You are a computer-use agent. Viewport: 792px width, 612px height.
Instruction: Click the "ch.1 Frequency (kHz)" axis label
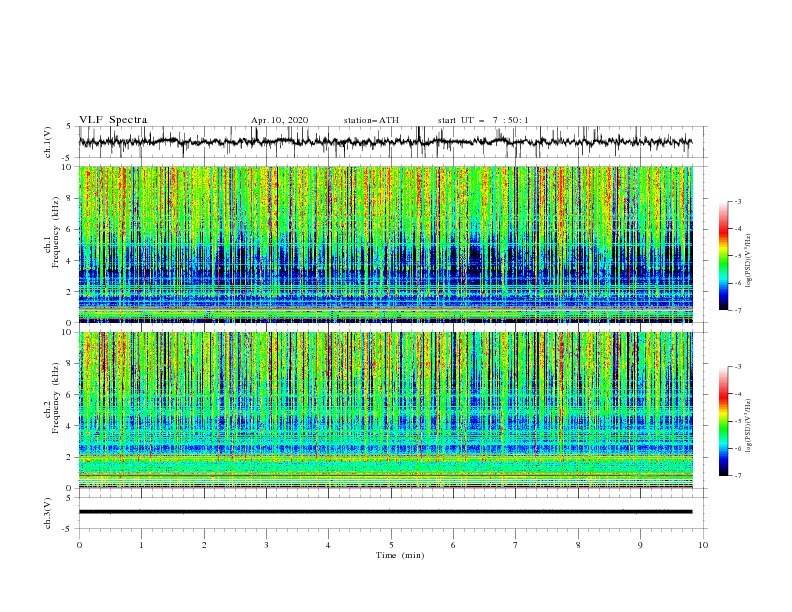click(x=51, y=233)
